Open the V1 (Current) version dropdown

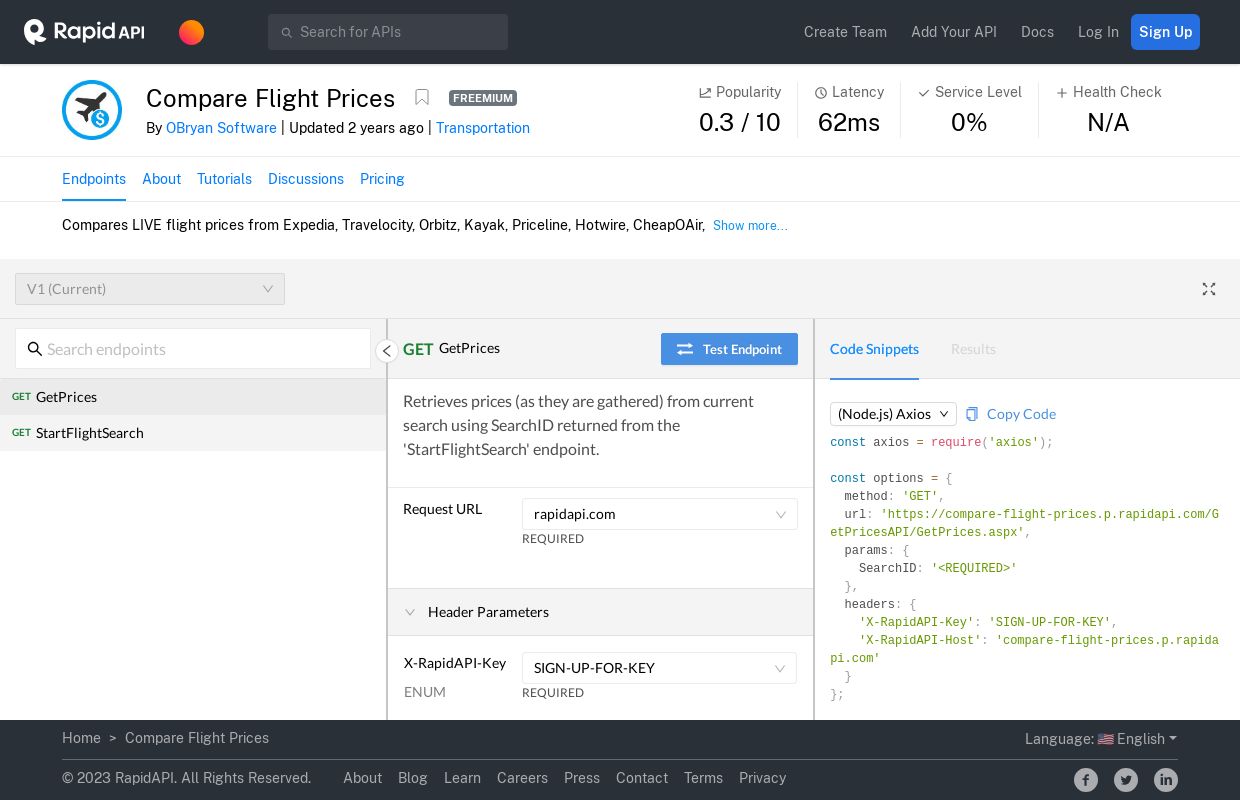150,289
